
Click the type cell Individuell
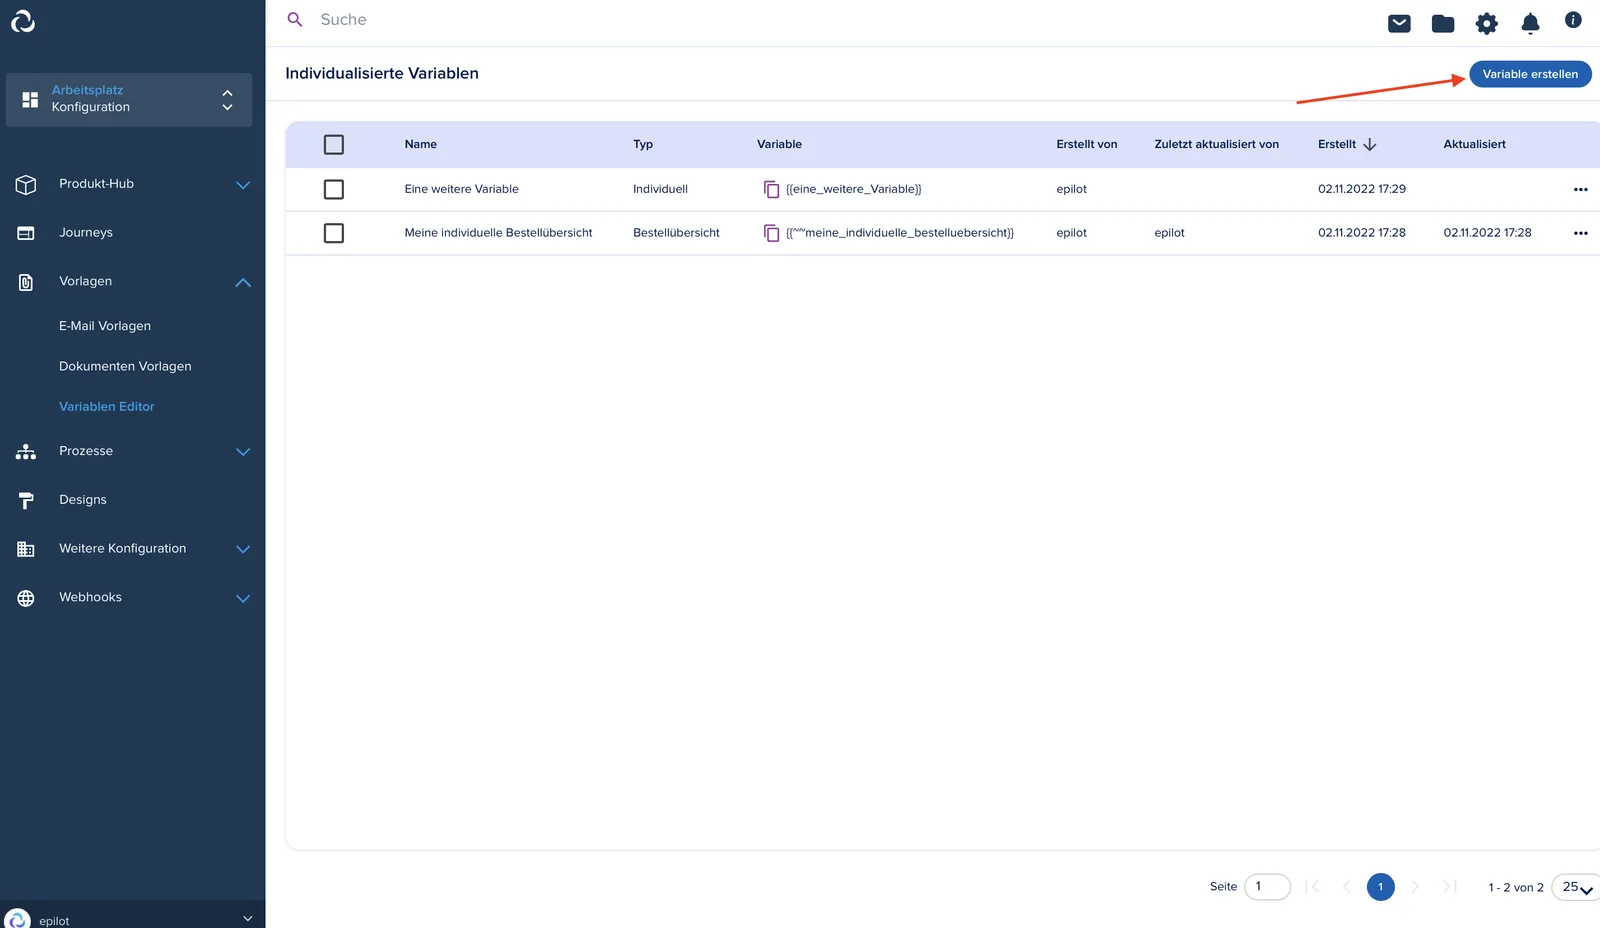[x=660, y=189]
